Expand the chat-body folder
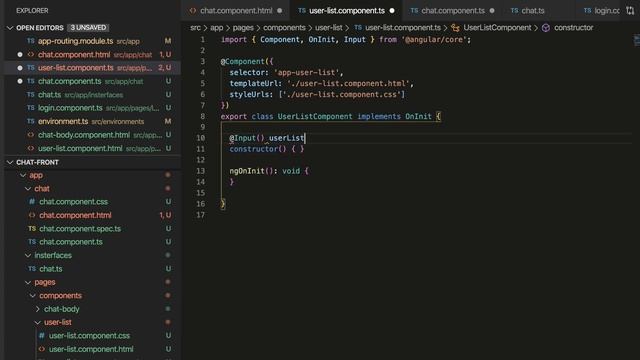This screenshot has height=360, width=640. [x=38, y=309]
